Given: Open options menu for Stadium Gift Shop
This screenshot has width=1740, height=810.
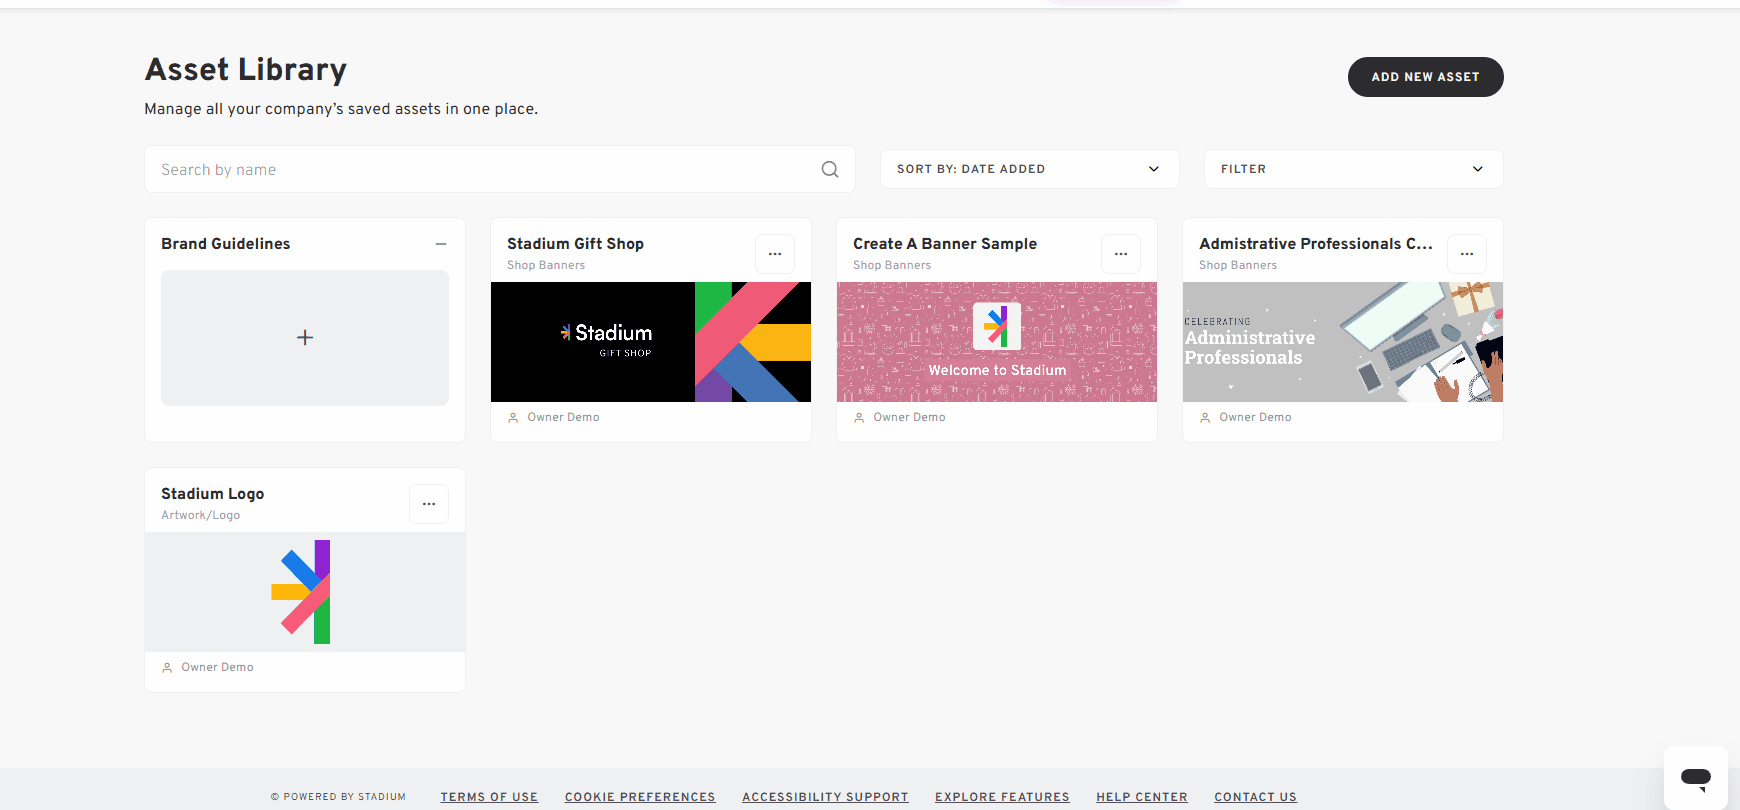Looking at the screenshot, I should pos(775,254).
